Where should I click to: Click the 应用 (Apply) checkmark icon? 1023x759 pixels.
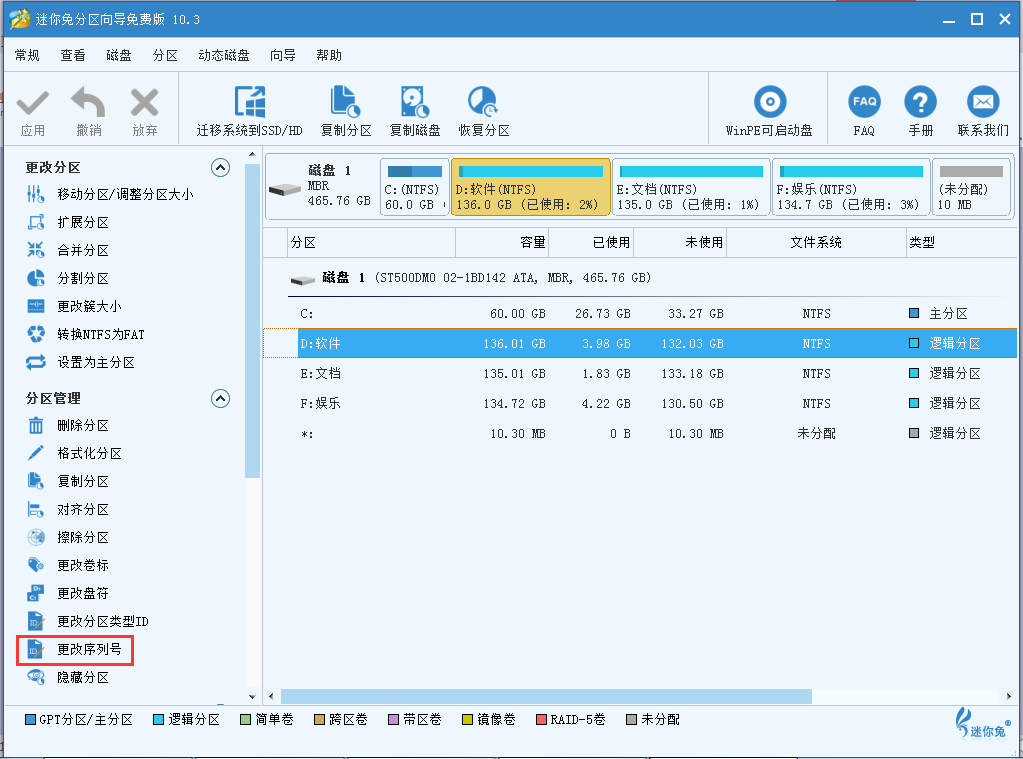tap(33, 102)
